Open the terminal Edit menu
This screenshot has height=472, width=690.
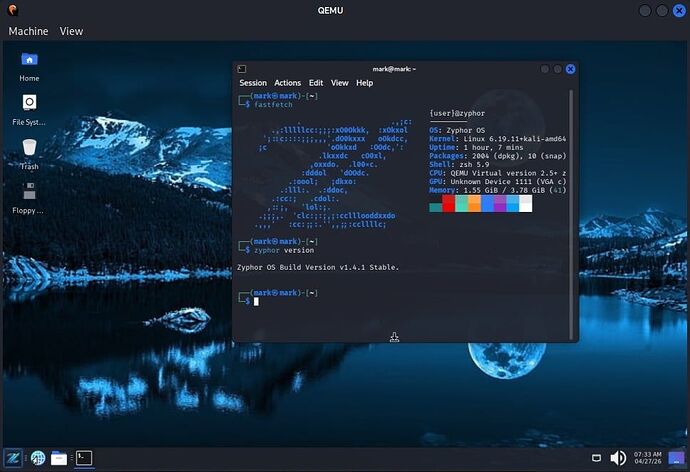pyautogui.click(x=316, y=83)
